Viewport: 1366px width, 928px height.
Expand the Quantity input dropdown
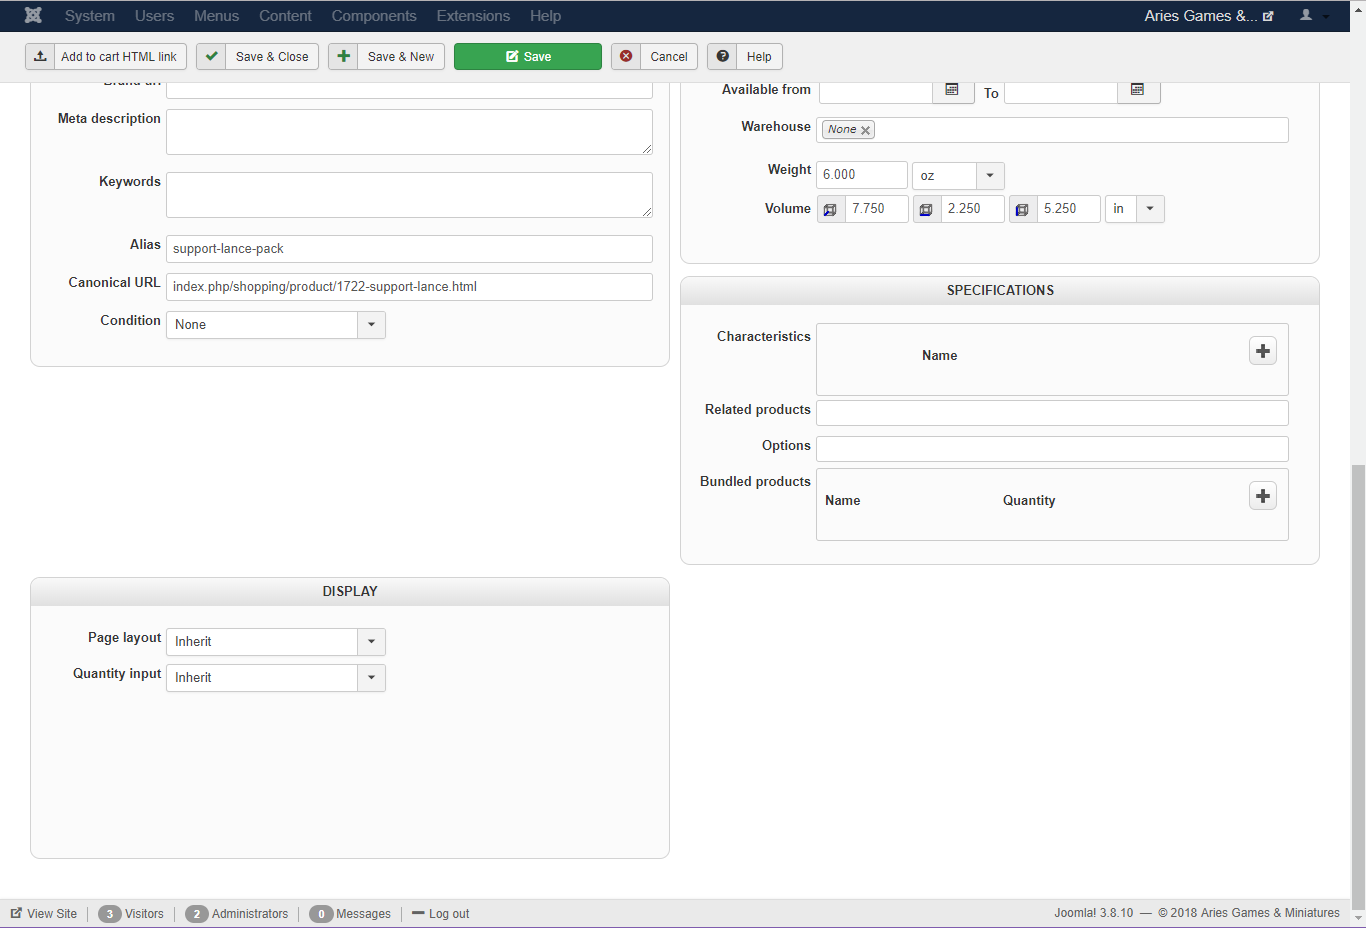pos(371,678)
